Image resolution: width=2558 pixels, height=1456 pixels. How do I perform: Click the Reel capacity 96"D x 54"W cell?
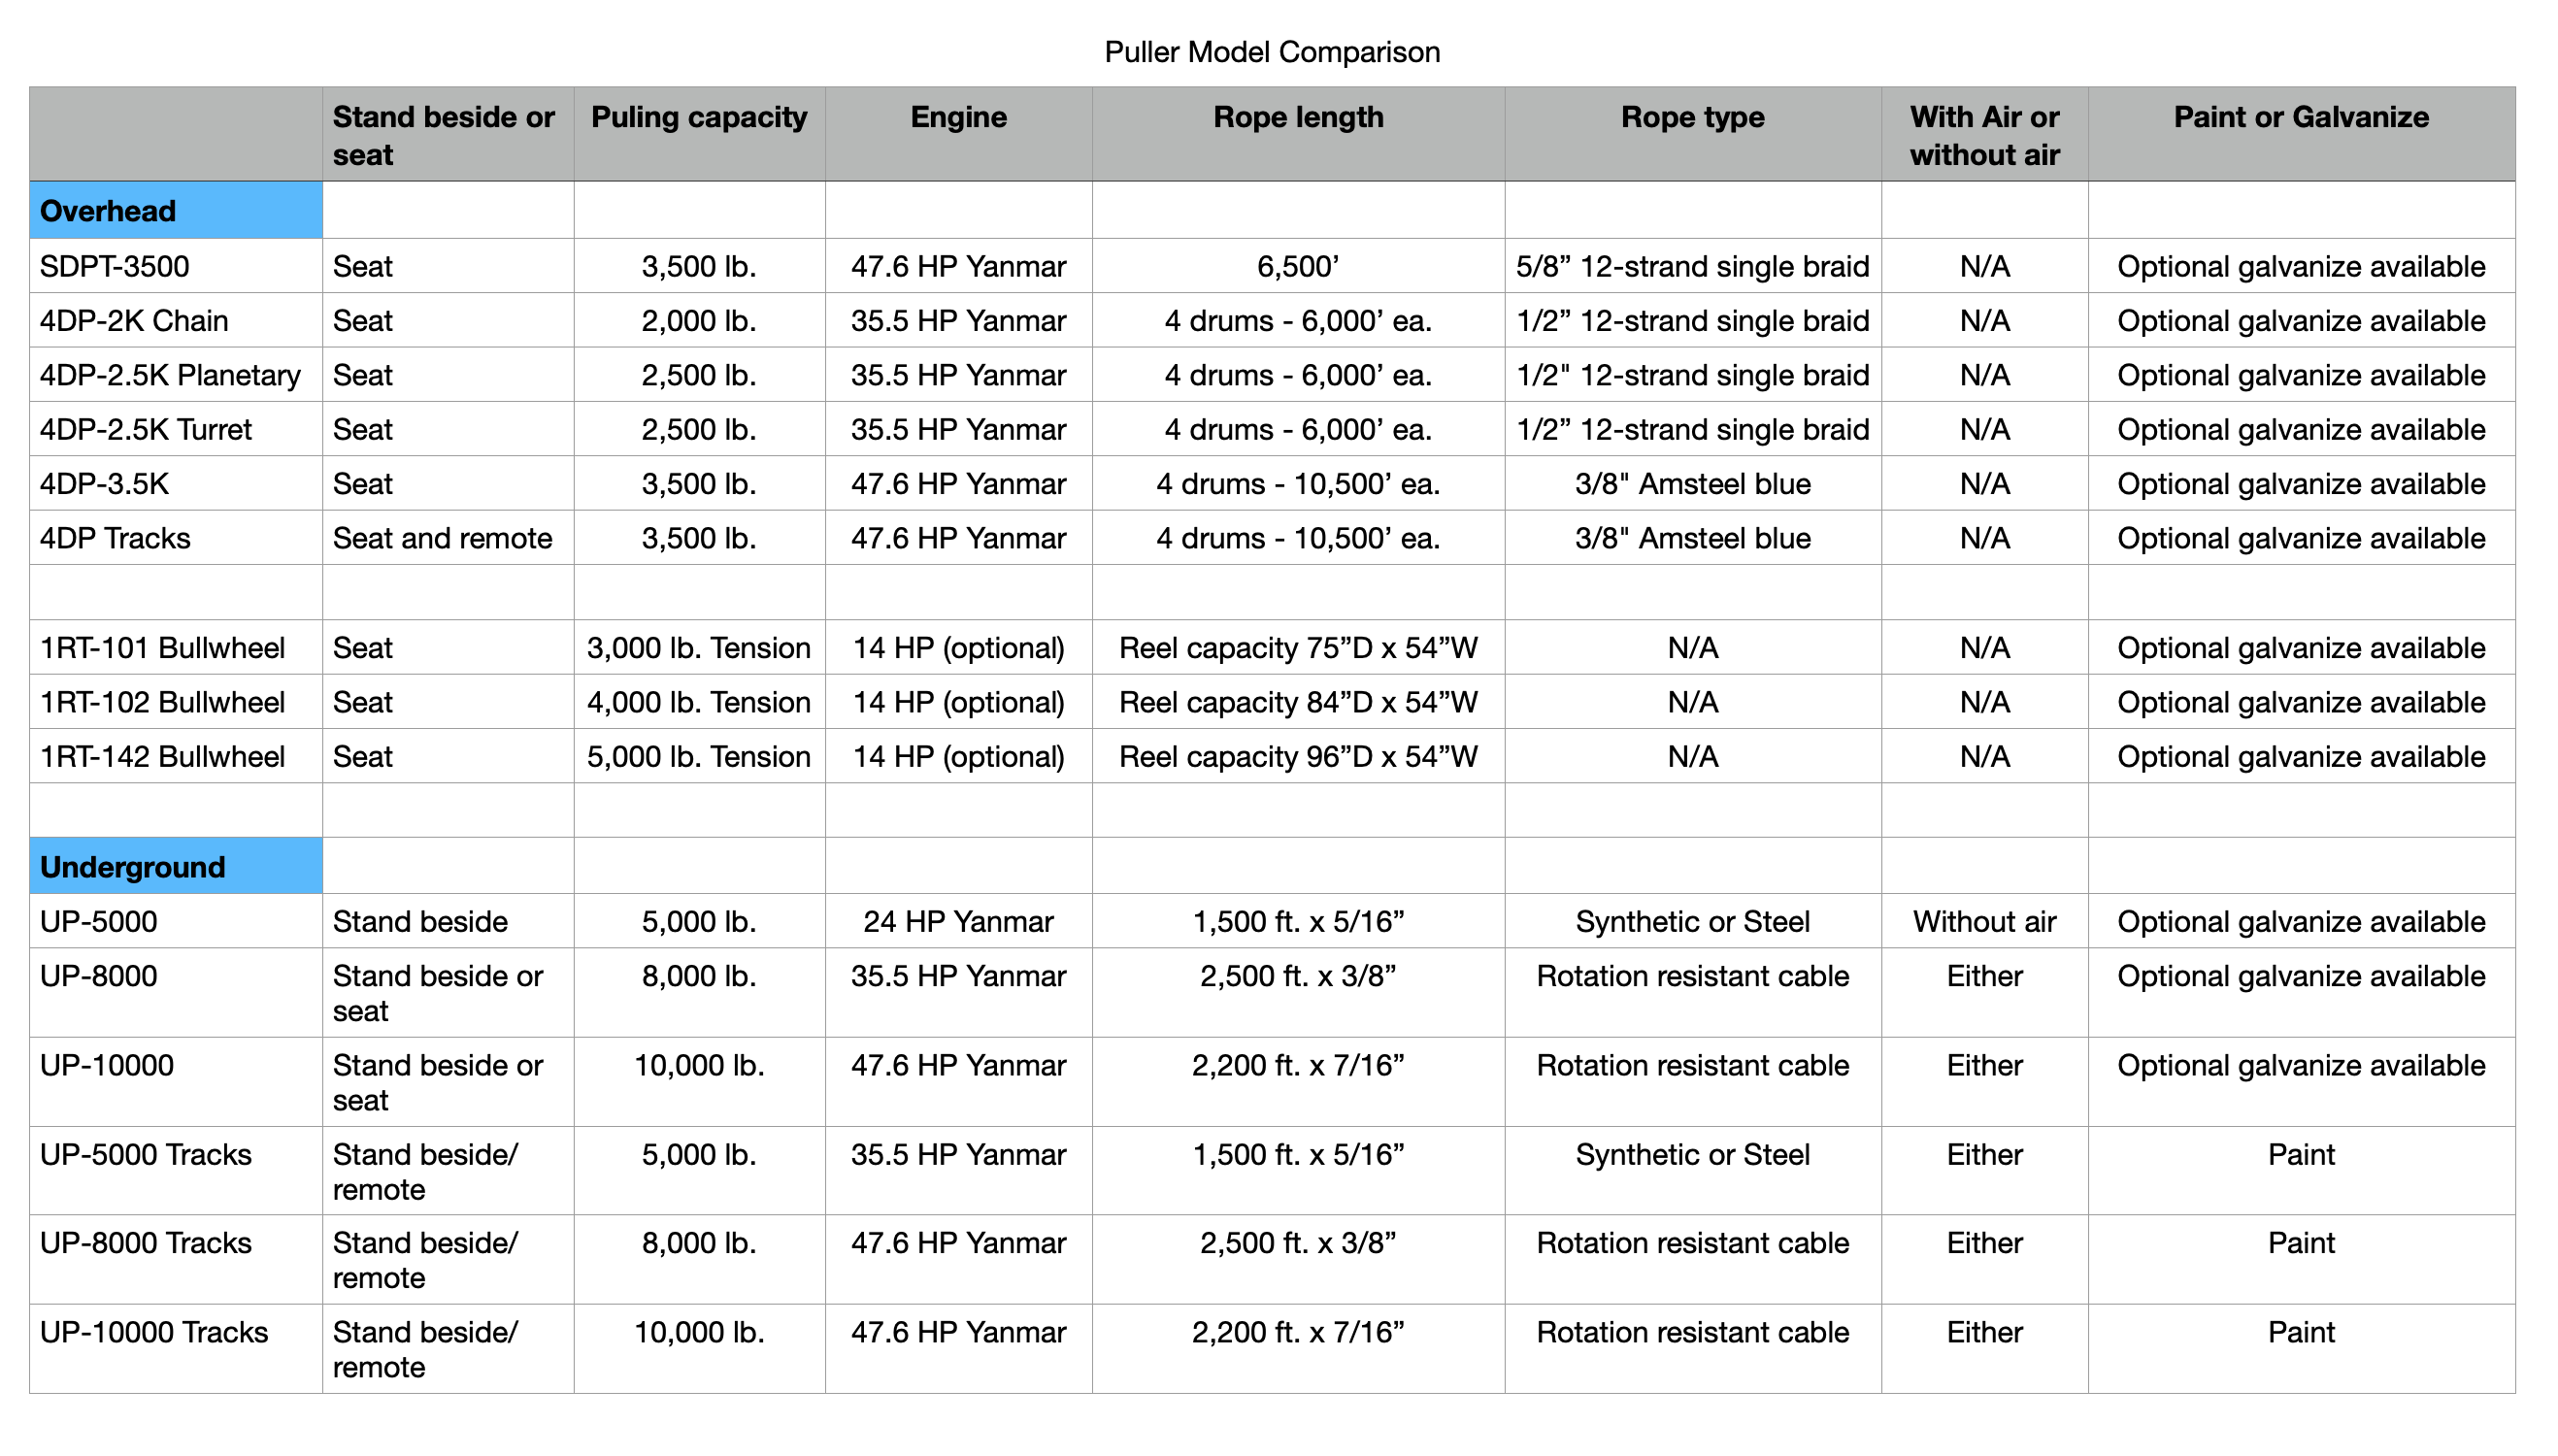pos(1297,757)
